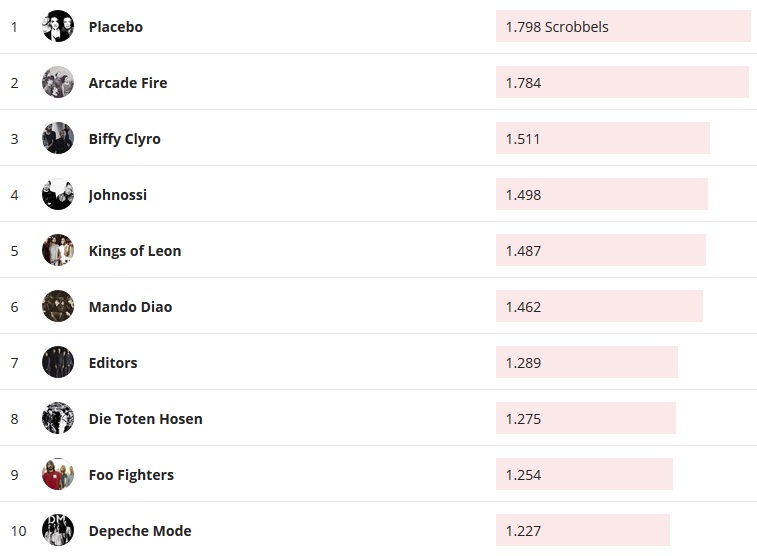Click Placebo's round artist avatar

pos(58,27)
